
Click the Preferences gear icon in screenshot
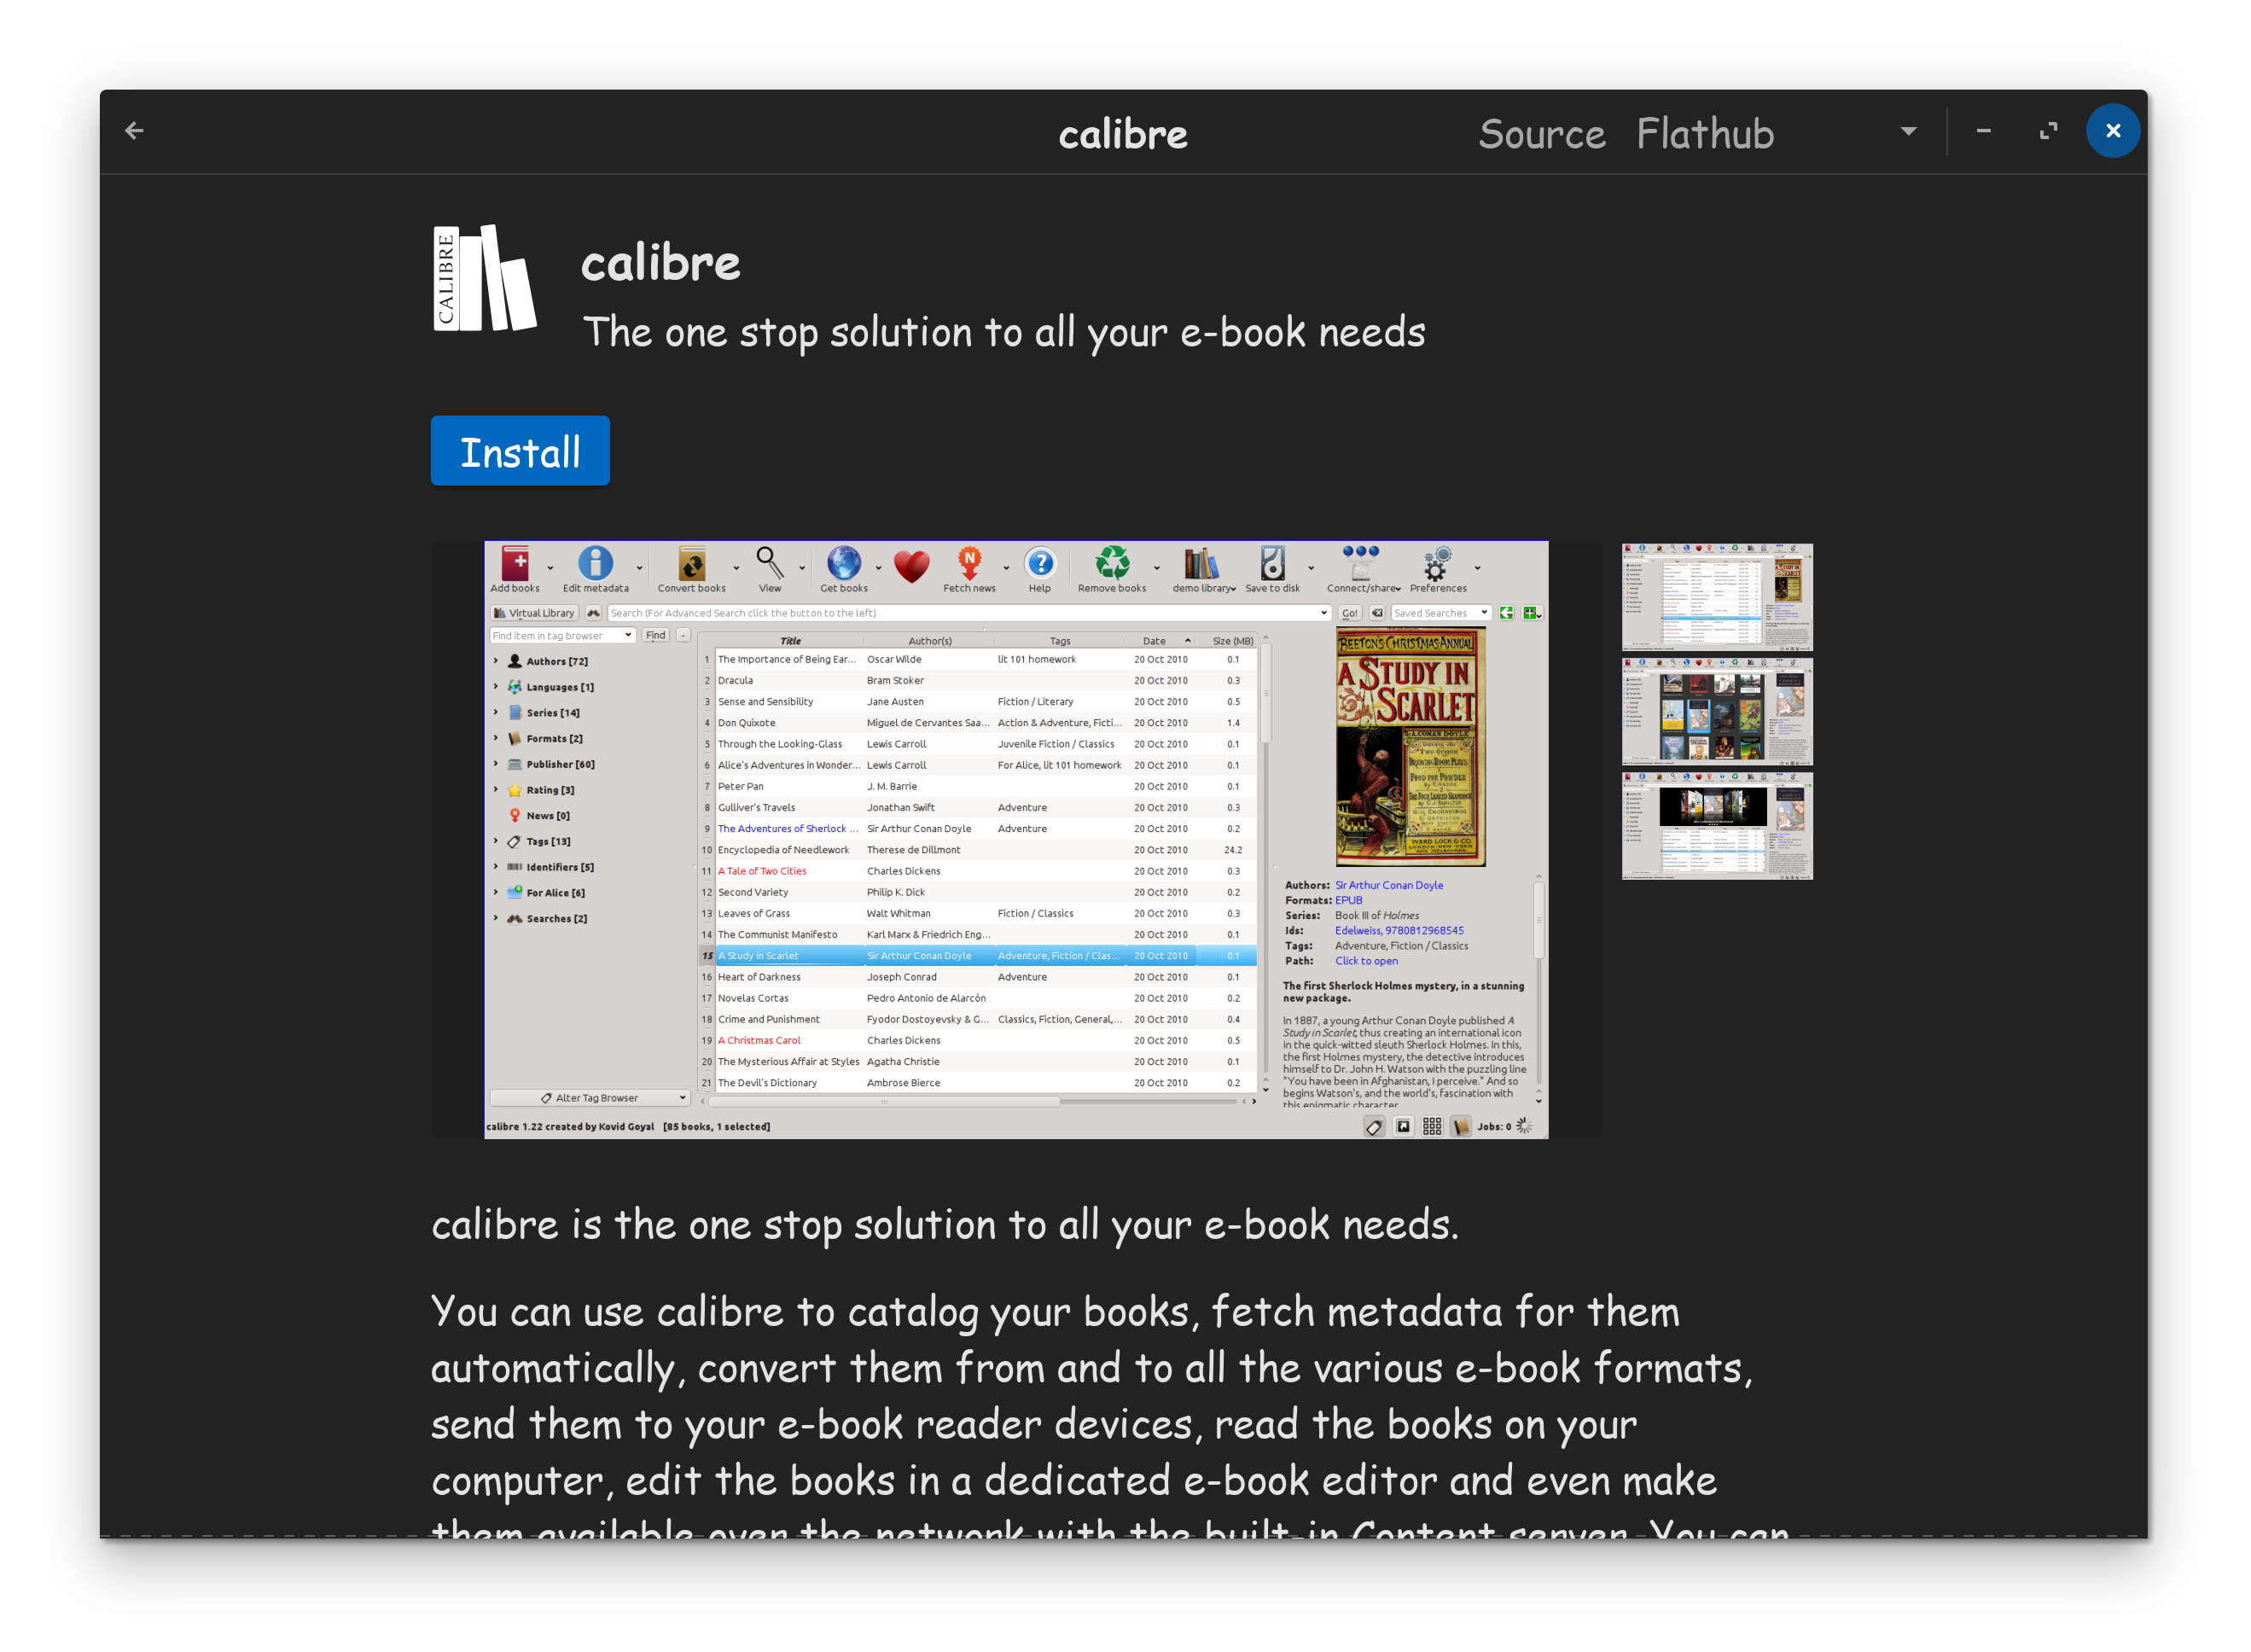click(1437, 565)
